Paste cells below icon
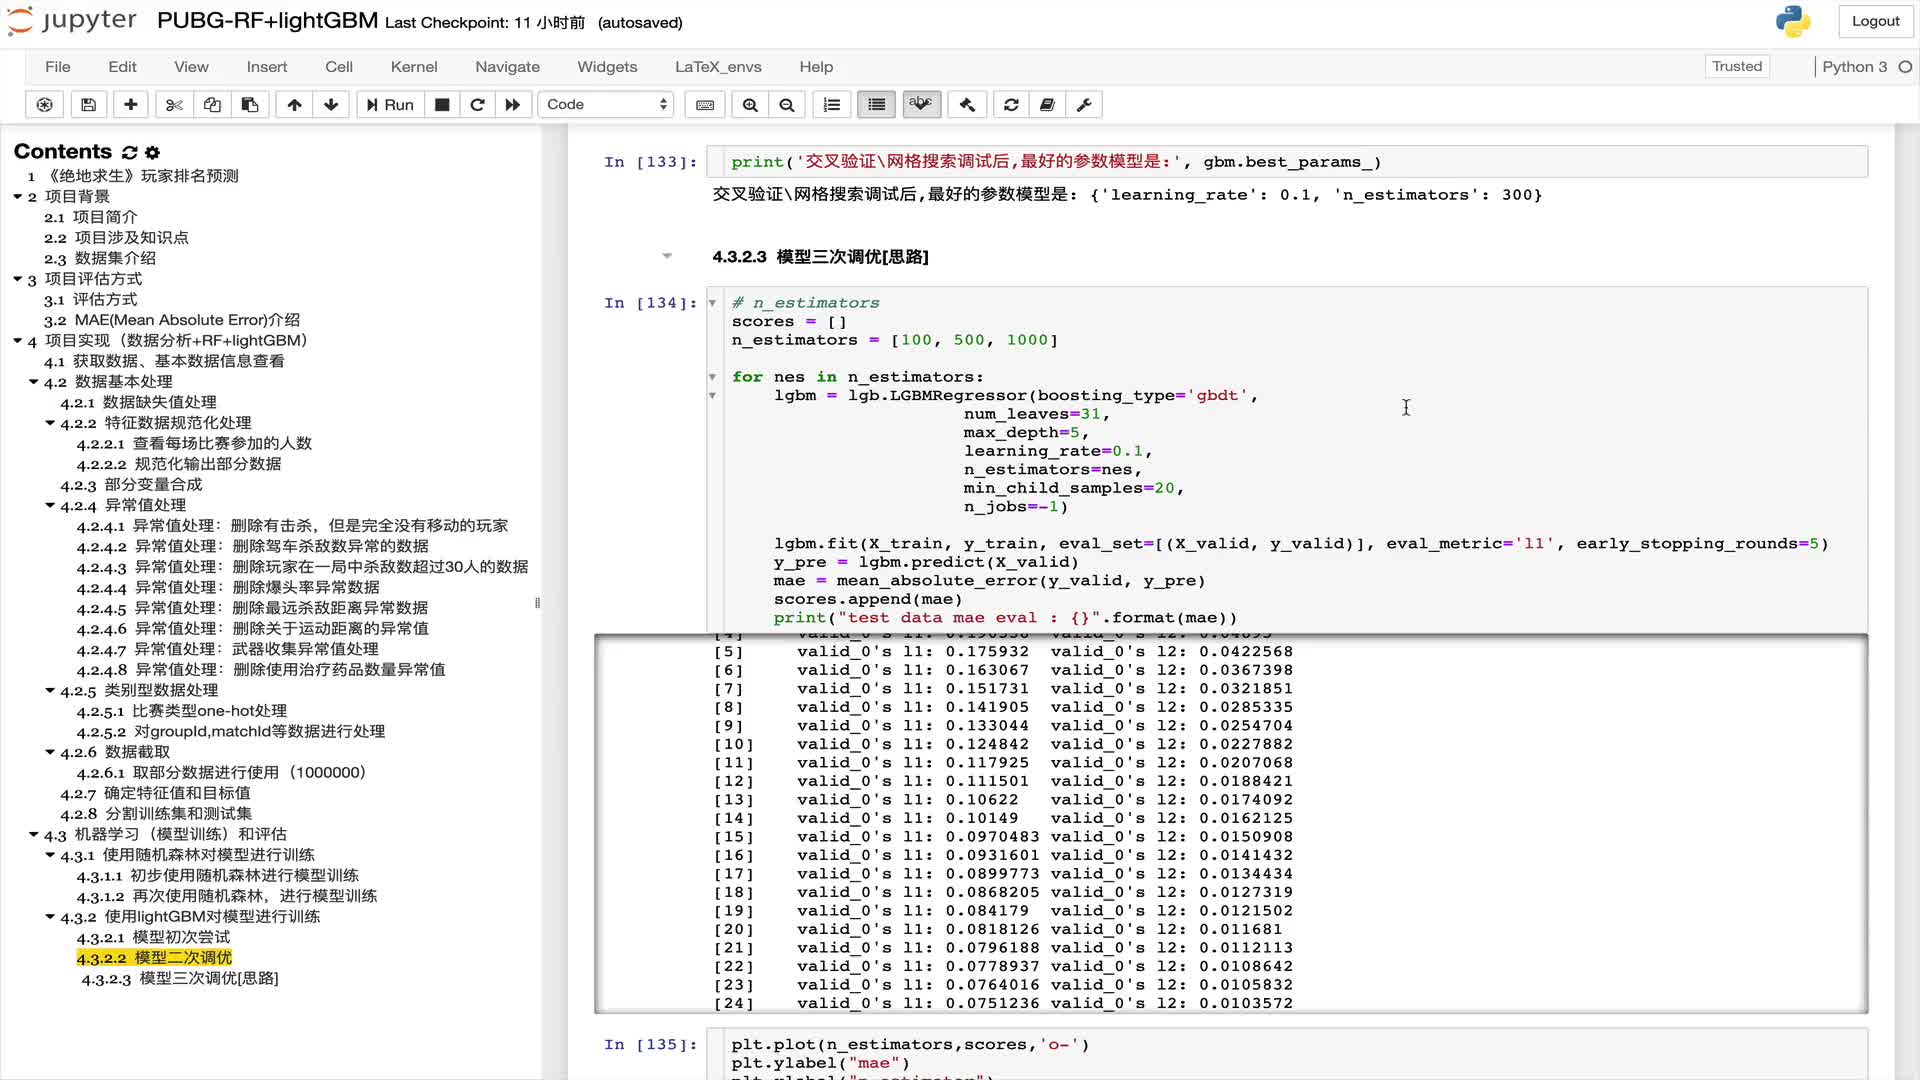Screen dimensions: 1920x1080 (x=250, y=104)
